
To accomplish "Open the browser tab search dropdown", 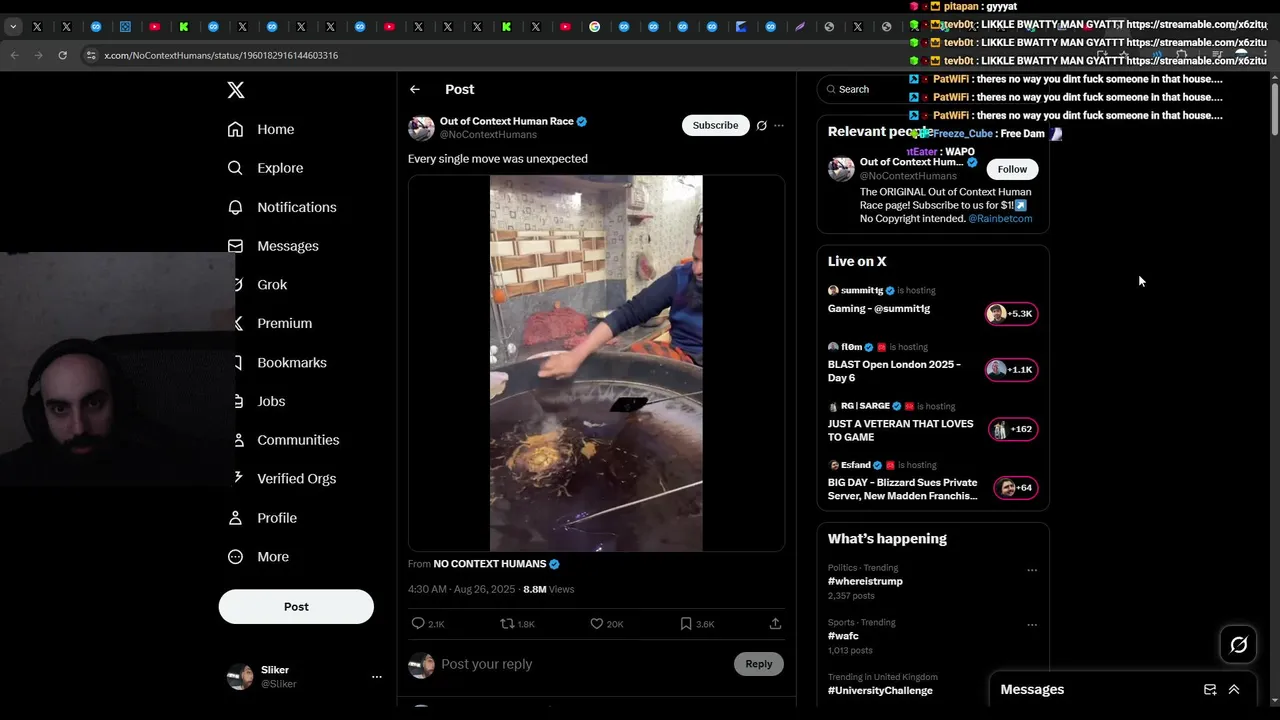I will pos(13,27).
